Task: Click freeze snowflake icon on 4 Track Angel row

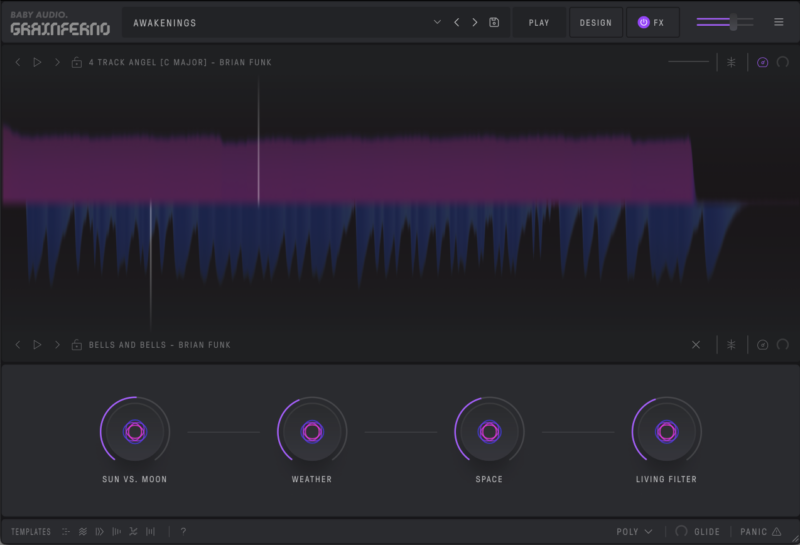Action: (731, 62)
